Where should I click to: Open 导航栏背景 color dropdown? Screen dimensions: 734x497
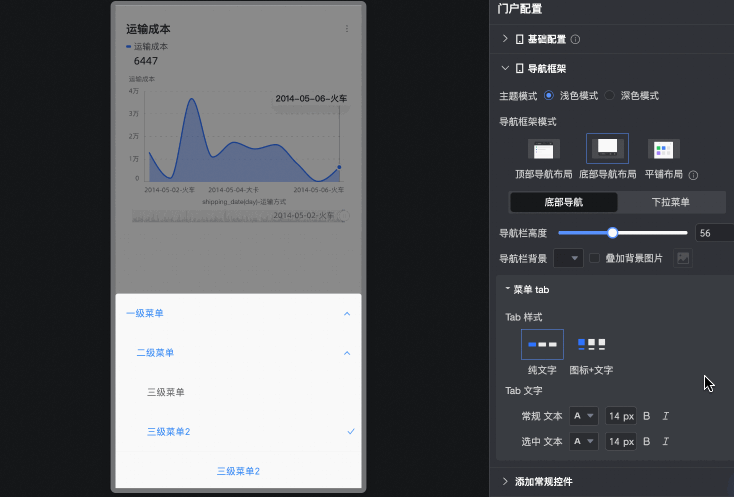click(568, 258)
